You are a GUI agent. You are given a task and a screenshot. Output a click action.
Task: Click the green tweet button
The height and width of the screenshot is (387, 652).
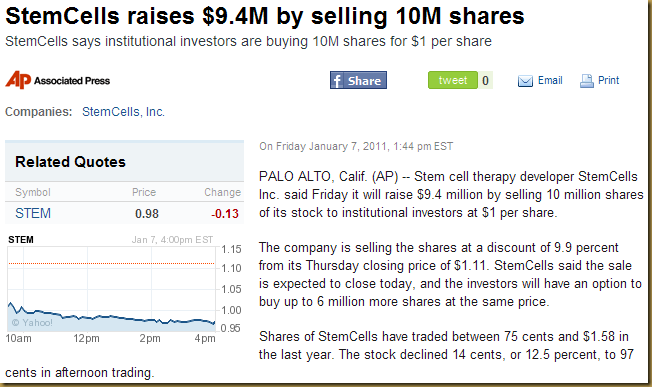click(453, 80)
